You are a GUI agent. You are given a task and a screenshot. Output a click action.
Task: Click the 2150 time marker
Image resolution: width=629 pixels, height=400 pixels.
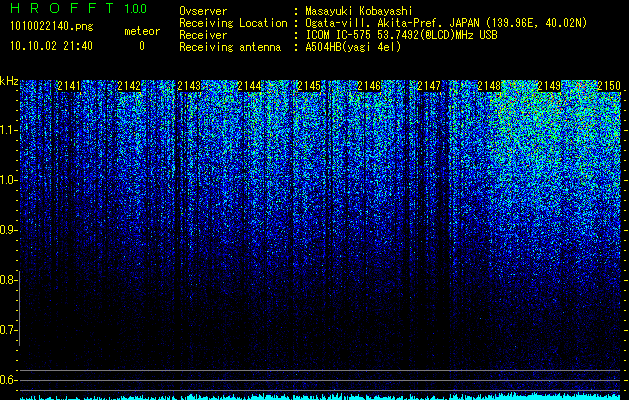[609, 86]
